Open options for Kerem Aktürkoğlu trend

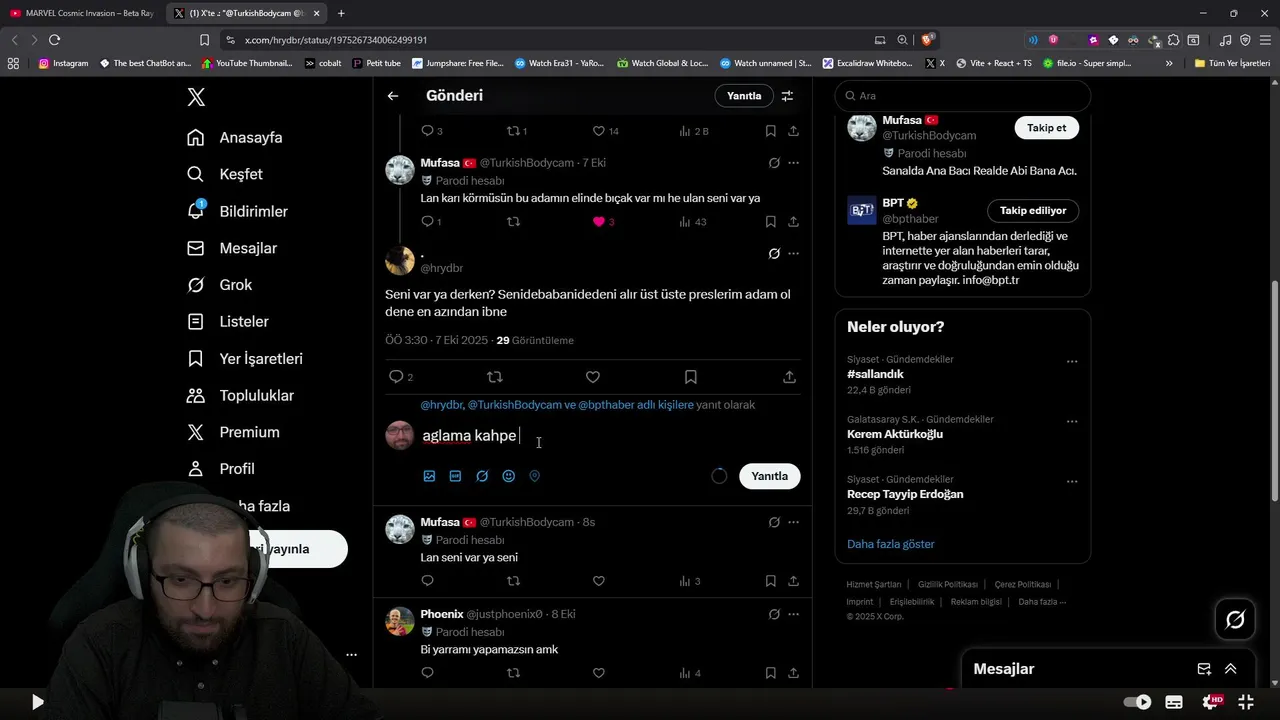(x=1072, y=422)
